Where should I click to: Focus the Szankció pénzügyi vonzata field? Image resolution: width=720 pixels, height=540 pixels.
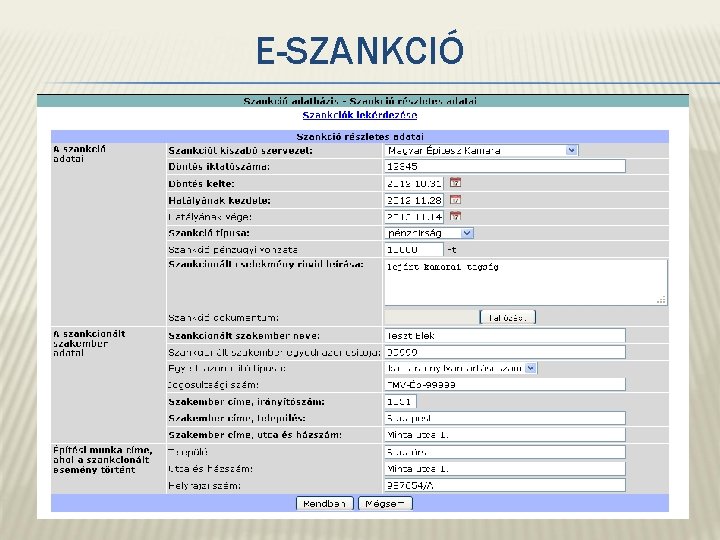pyautogui.click(x=414, y=249)
